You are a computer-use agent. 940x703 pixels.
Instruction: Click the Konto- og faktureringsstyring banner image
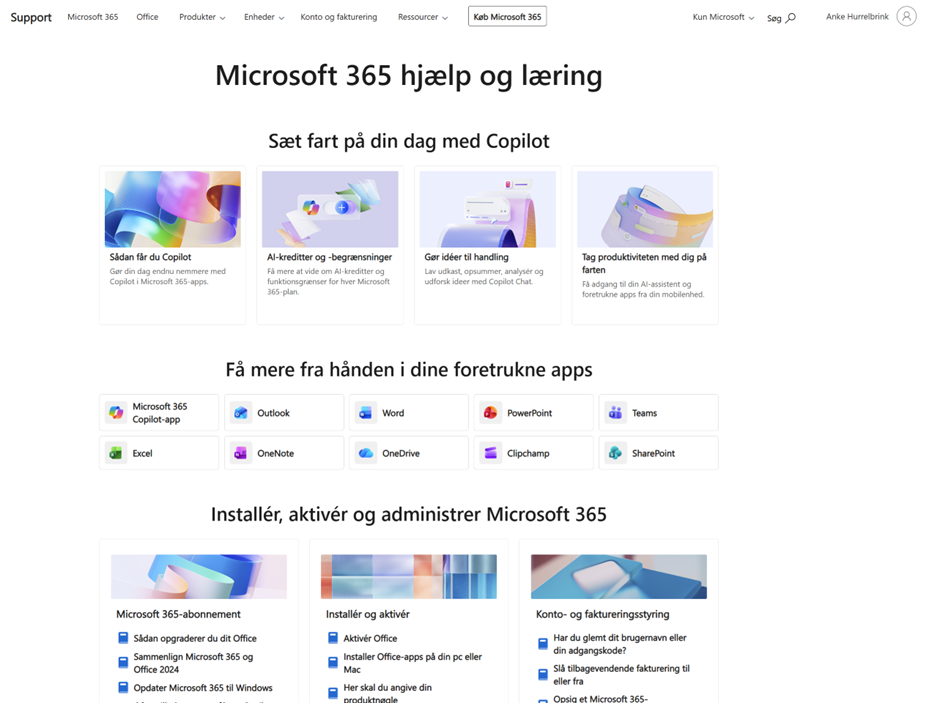pyautogui.click(x=619, y=577)
